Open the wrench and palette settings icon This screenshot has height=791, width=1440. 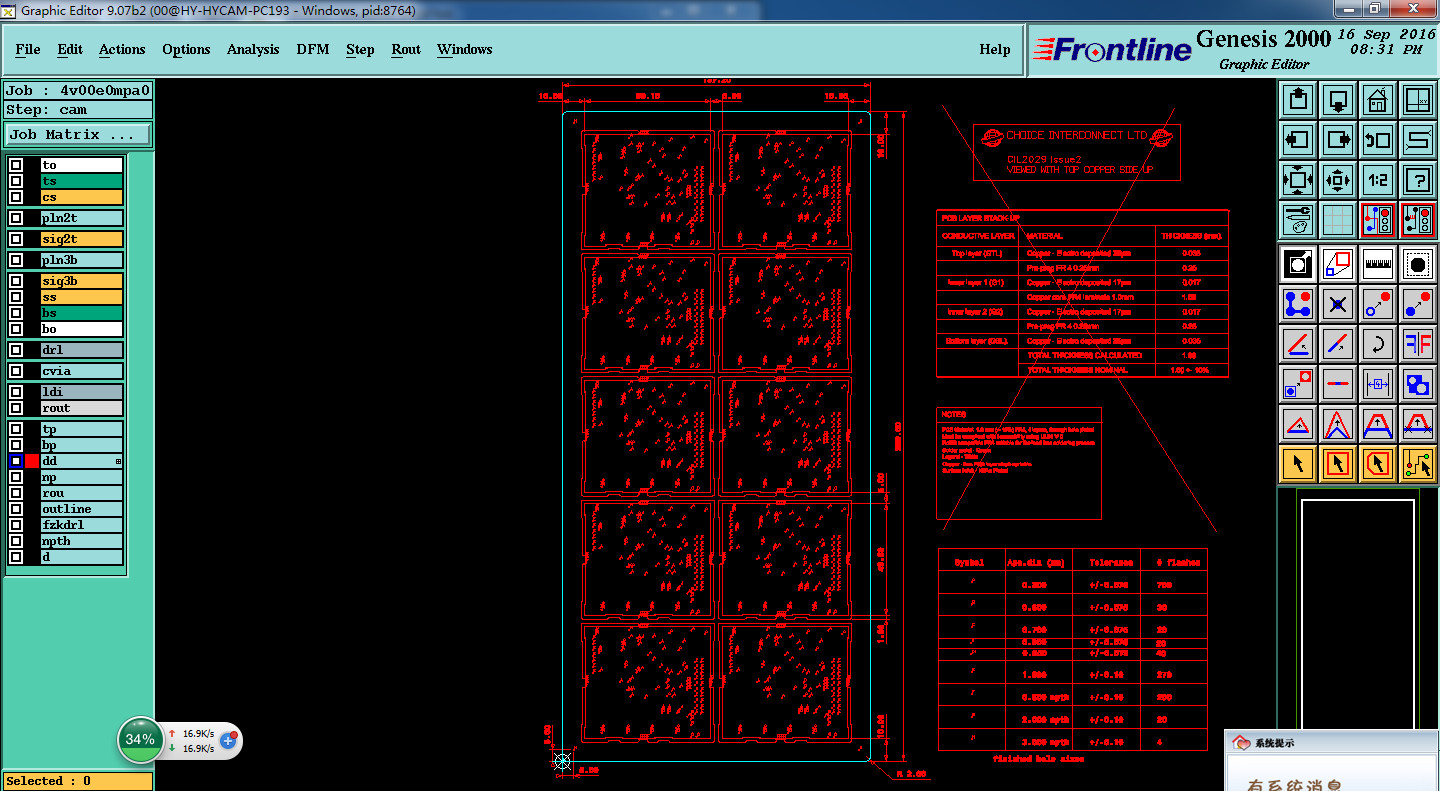coord(1298,219)
